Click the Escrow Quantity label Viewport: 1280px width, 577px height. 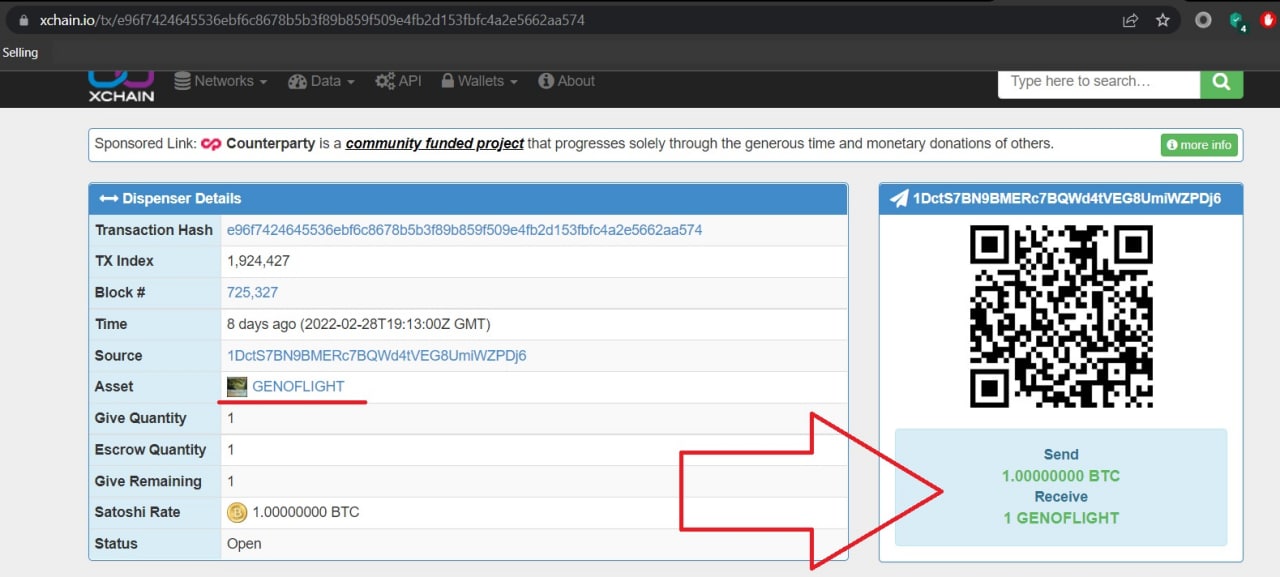(150, 450)
